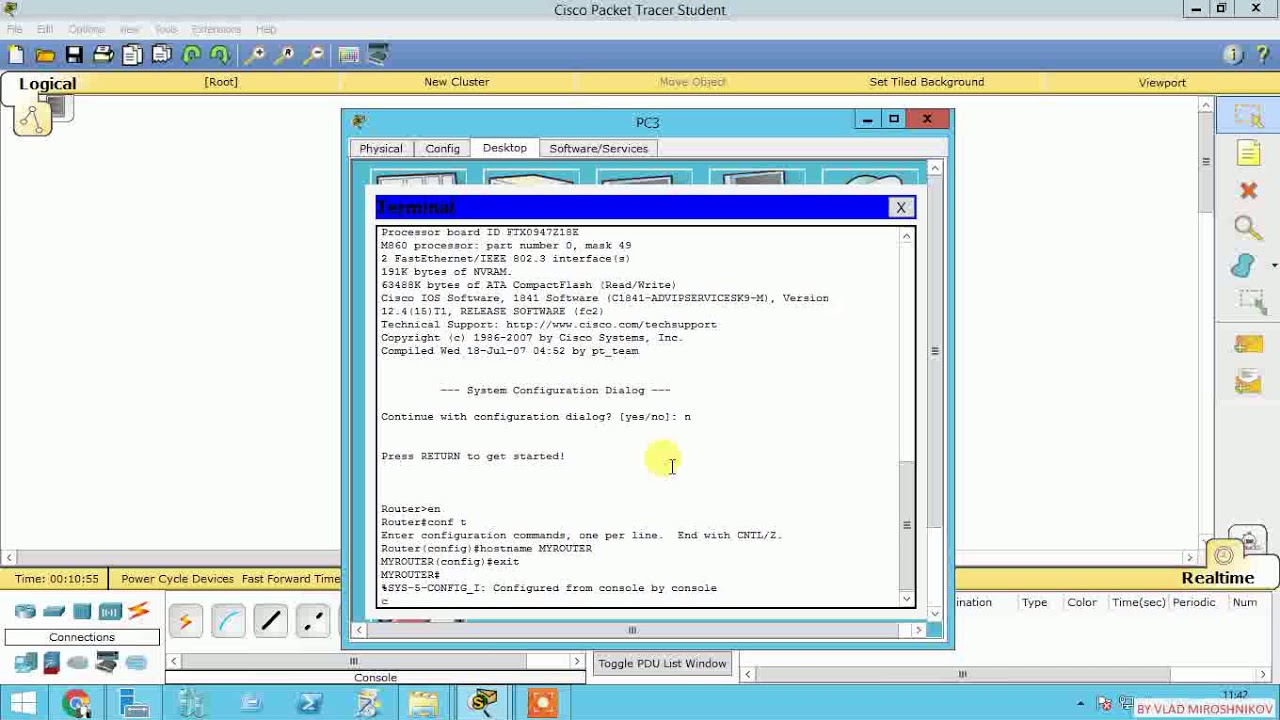Viewport: 1280px width, 720px height.
Task: Open the drawing palette icon
Action: [348, 55]
